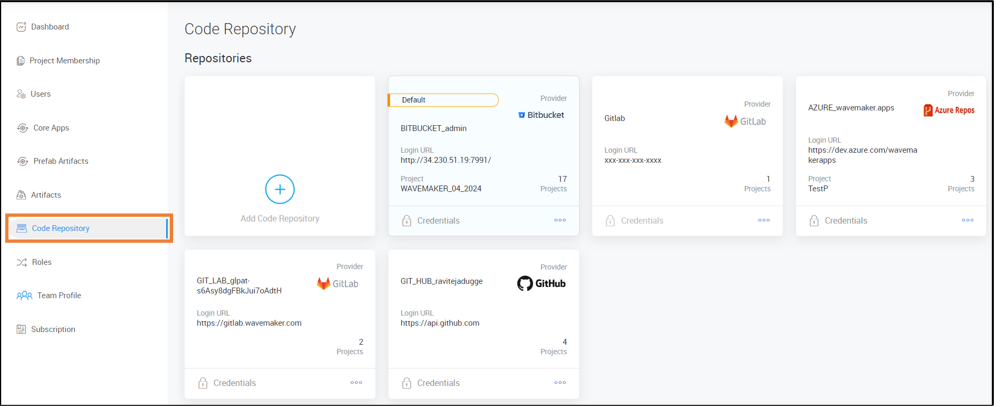Click the 3 Projects count on Azure card
The width and height of the screenshot is (994, 406).
tap(962, 184)
